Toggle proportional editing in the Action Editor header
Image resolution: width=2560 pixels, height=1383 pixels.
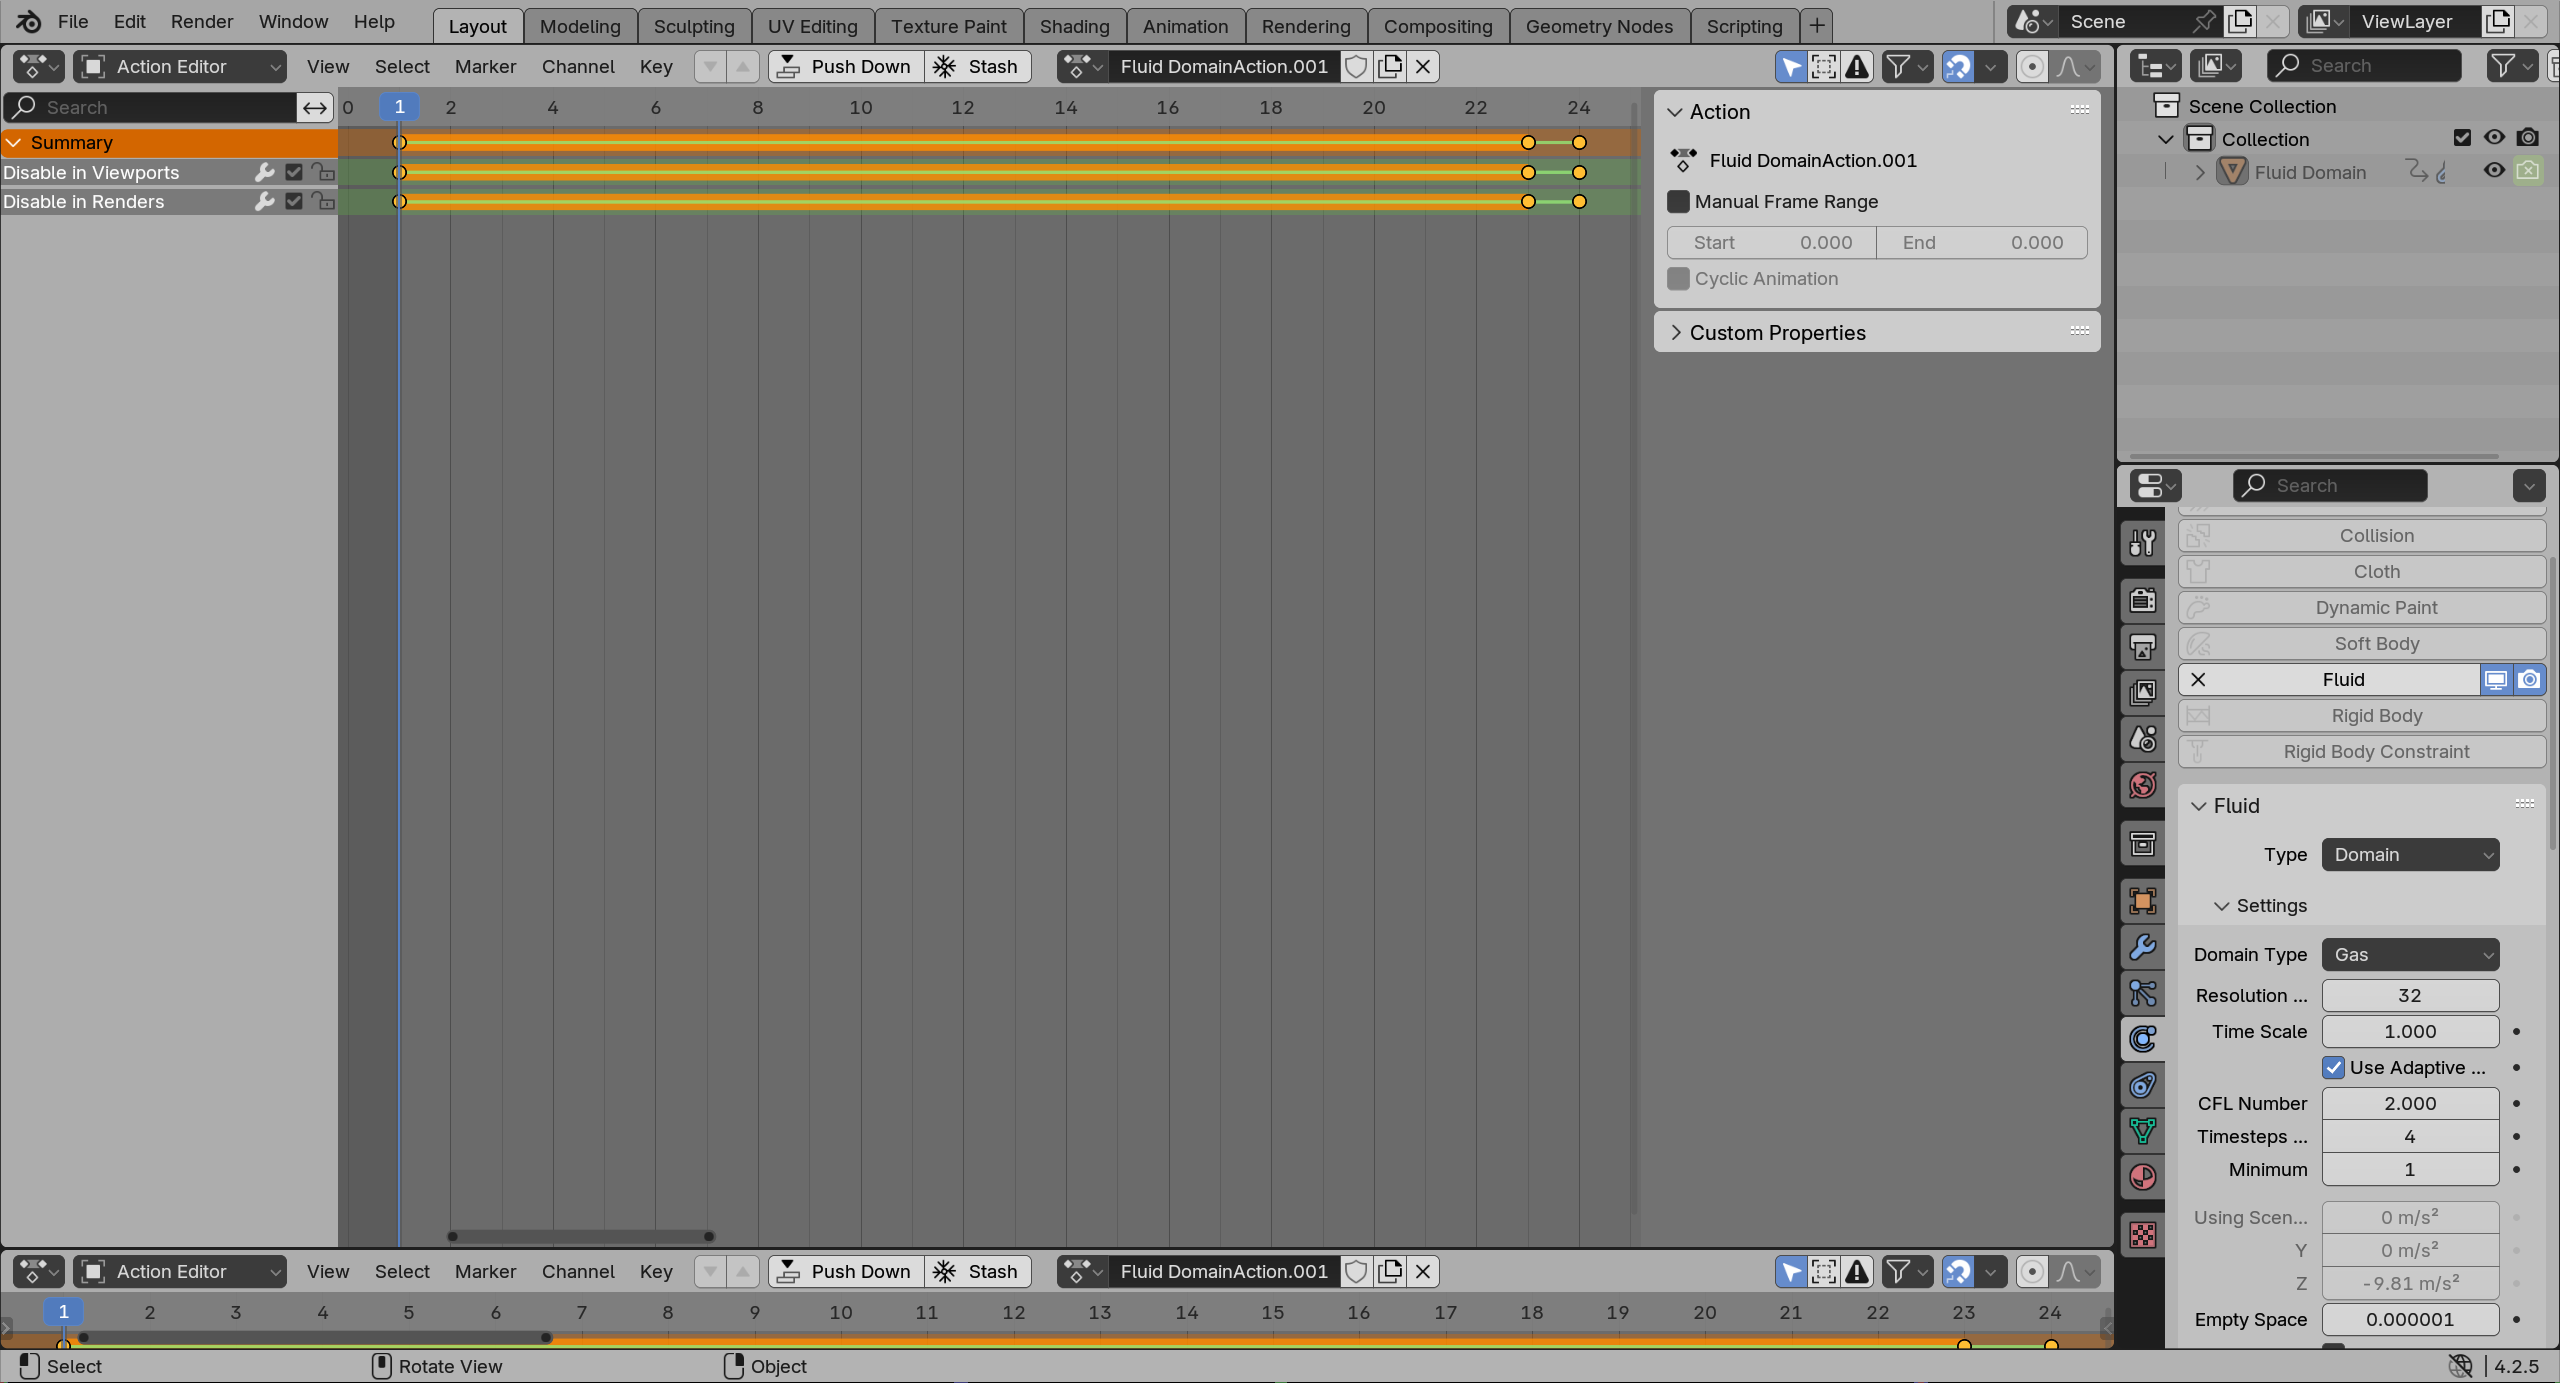[2032, 66]
